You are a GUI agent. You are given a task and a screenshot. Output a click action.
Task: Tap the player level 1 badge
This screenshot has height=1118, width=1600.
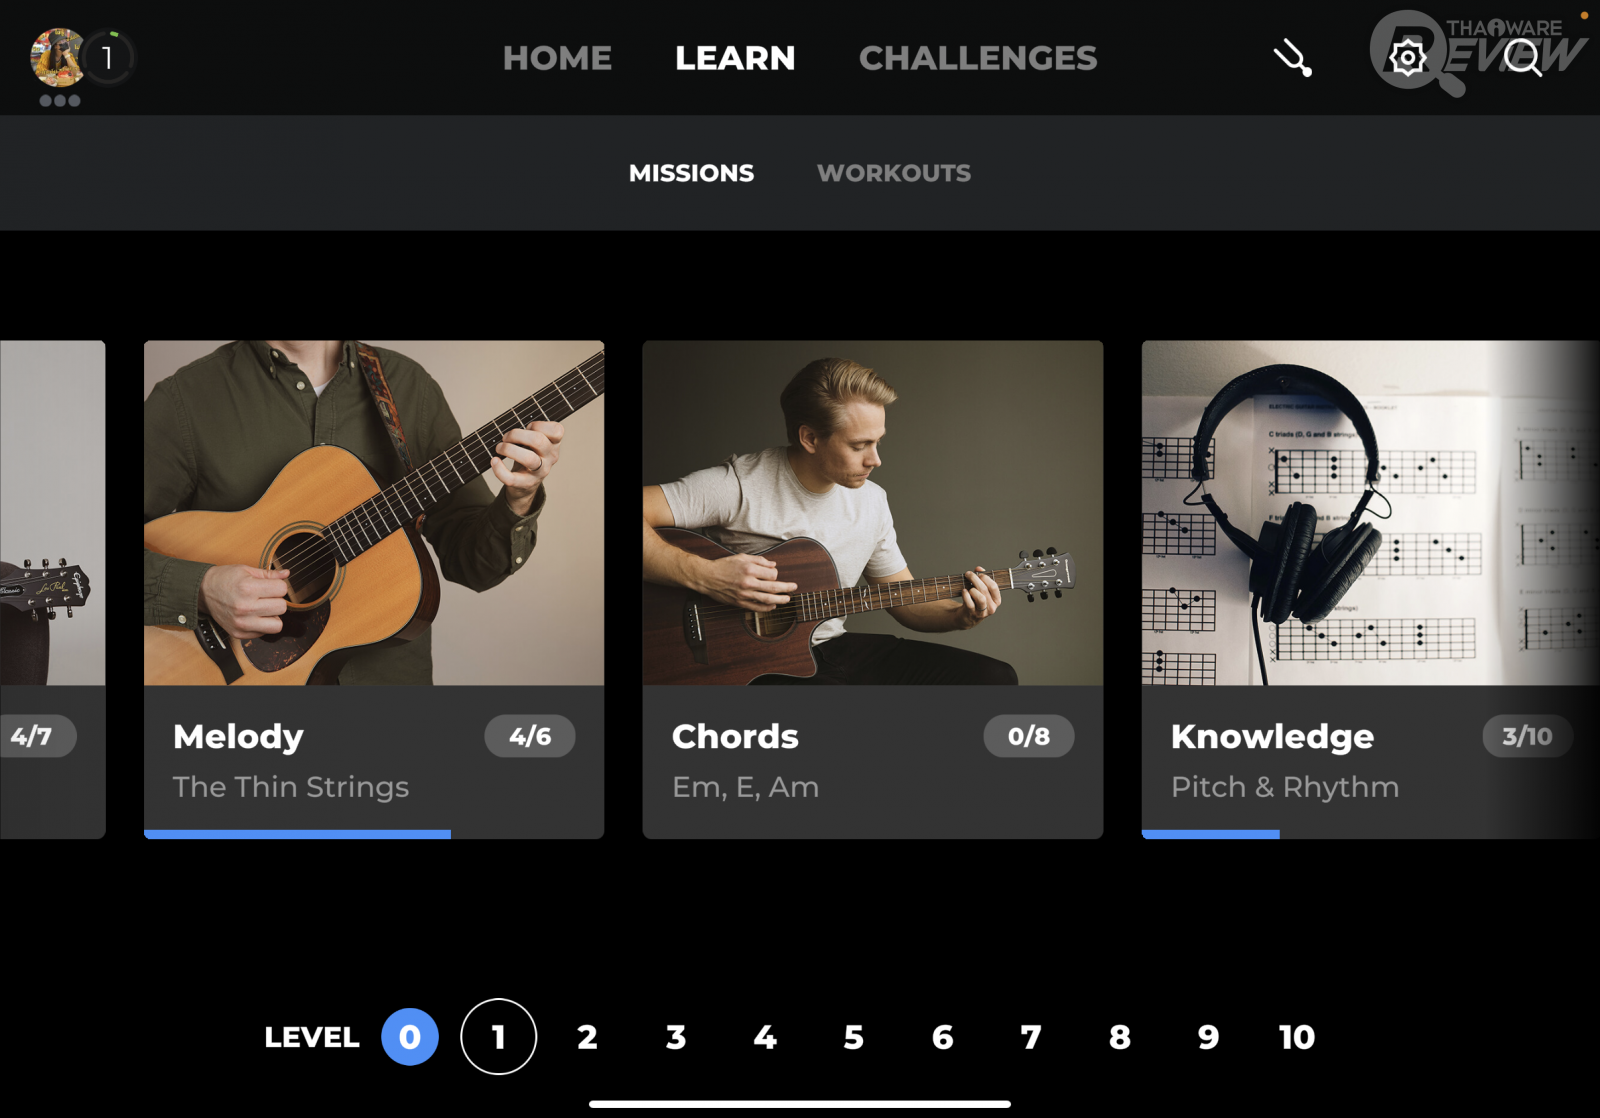pyautogui.click(x=108, y=58)
